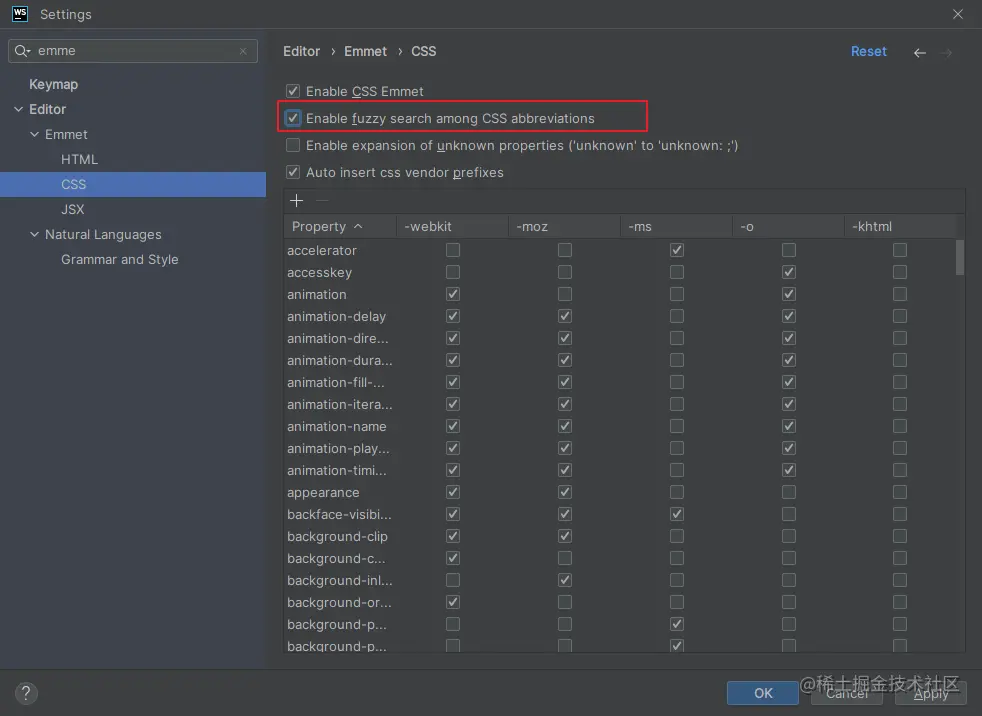Disable the Enable CSS Emmet checkbox

click(293, 91)
